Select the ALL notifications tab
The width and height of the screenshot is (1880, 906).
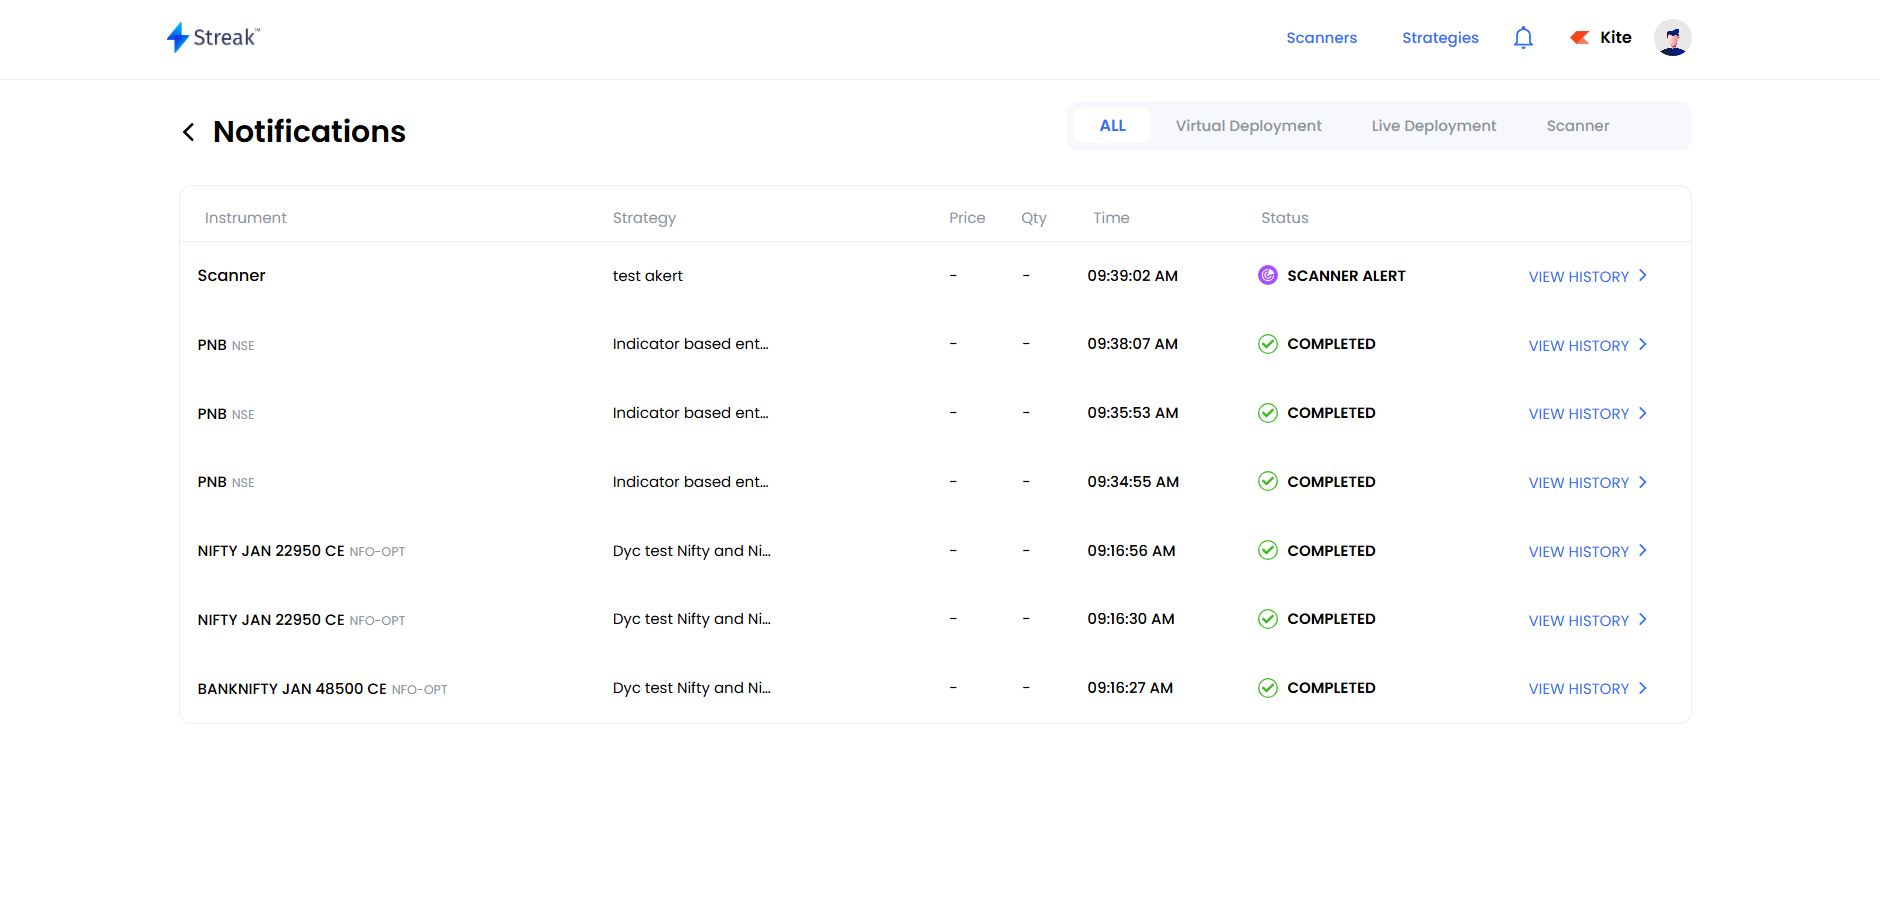[x=1112, y=126]
